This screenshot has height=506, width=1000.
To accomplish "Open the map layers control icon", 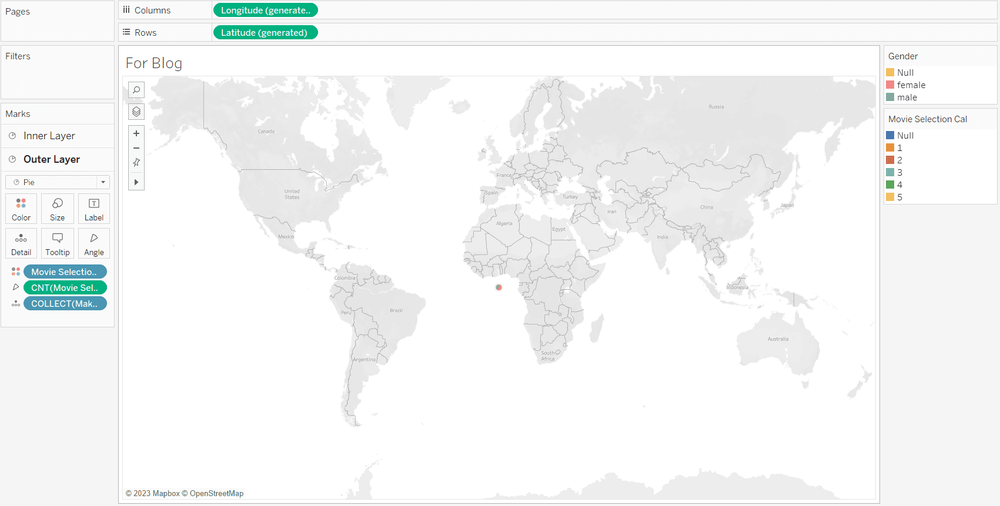I will [x=137, y=112].
